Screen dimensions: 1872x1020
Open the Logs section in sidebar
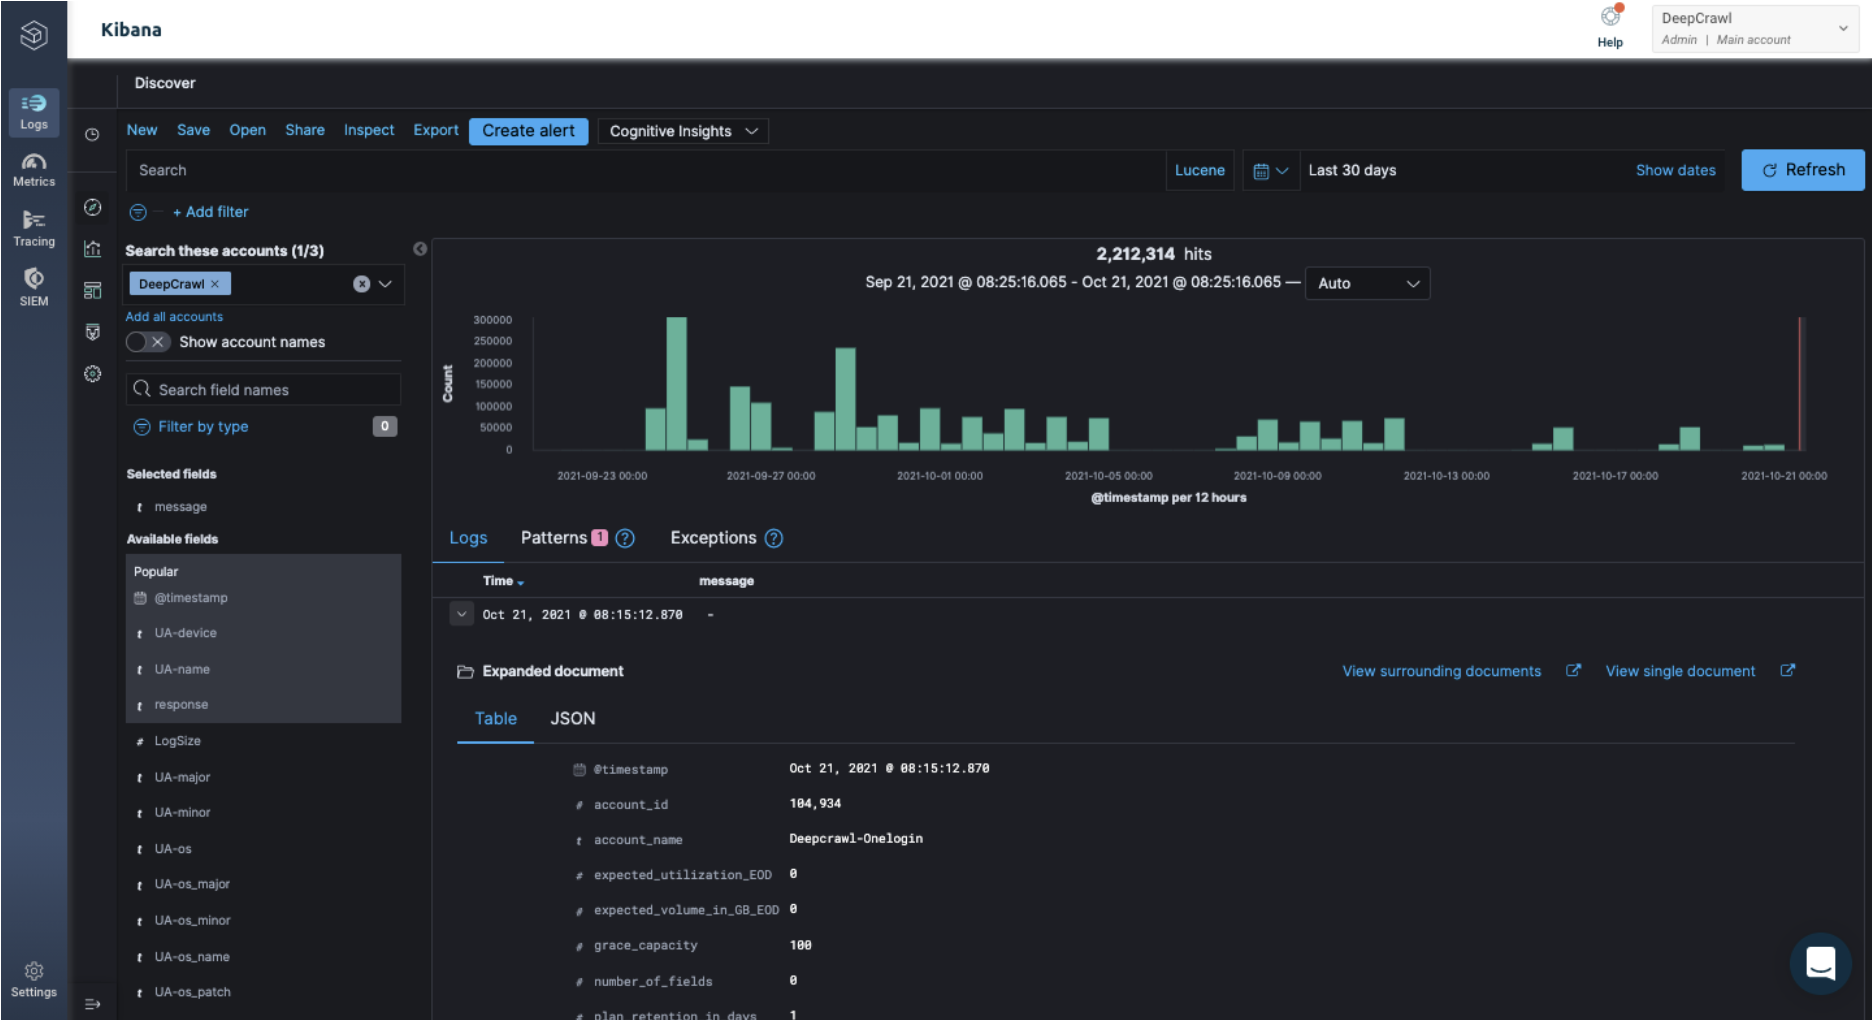pos(34,112)
